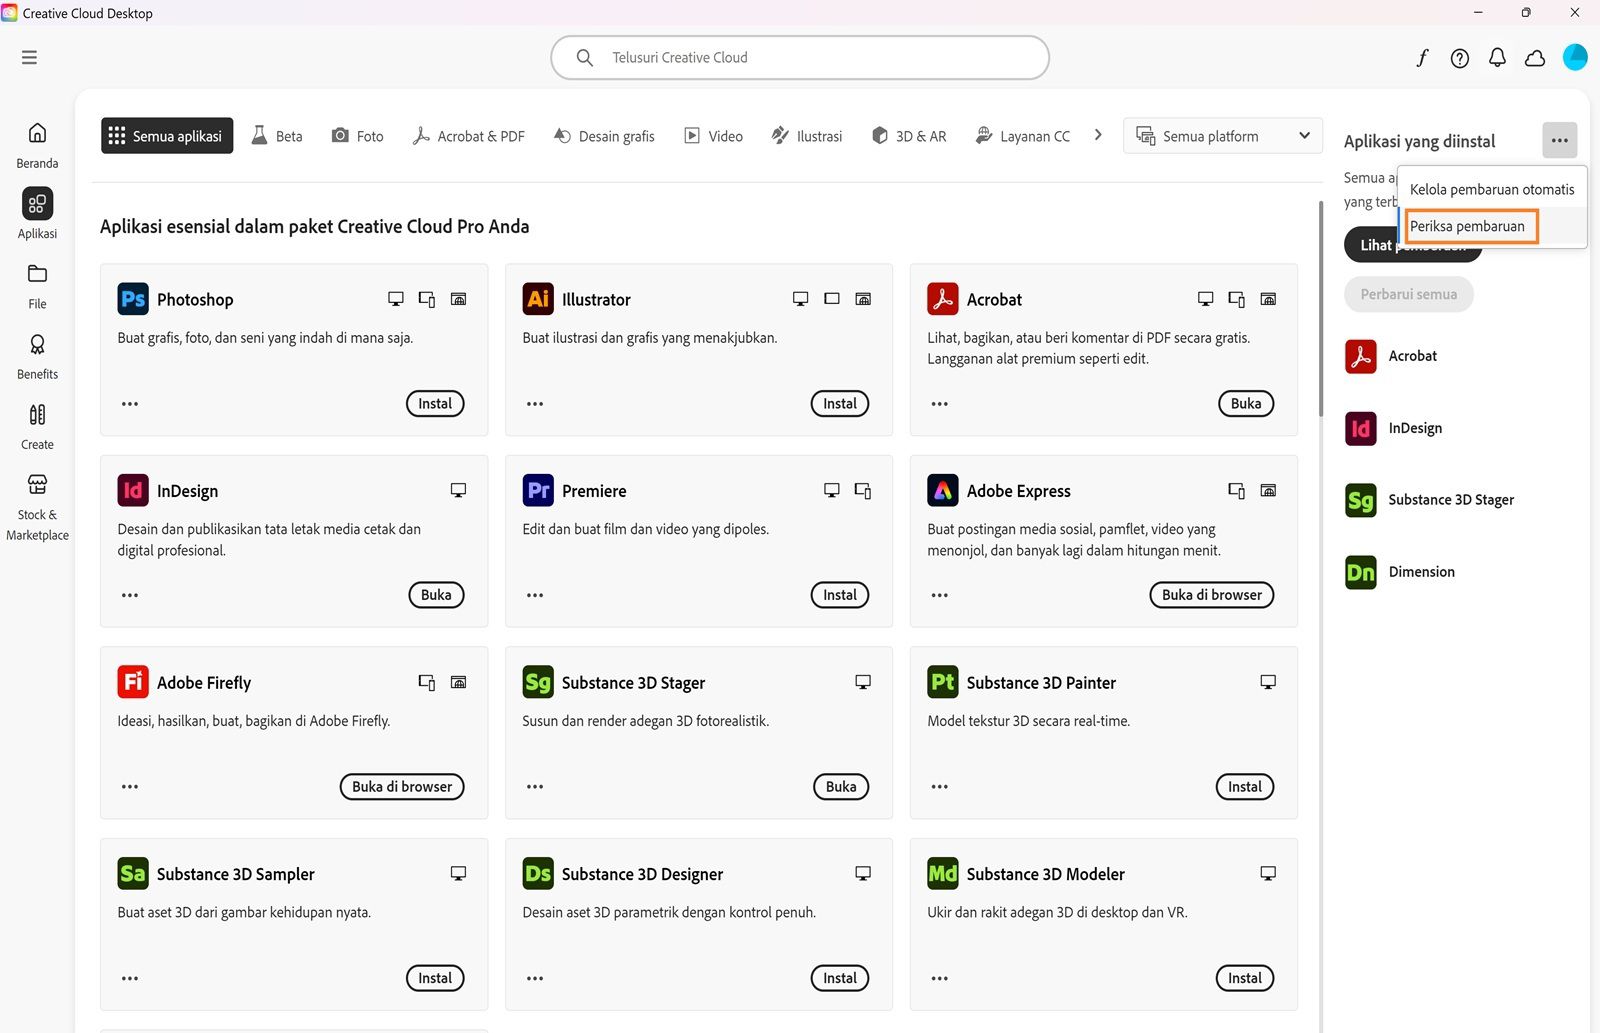Click the Instal button for Photoshop

click(435, 404)
